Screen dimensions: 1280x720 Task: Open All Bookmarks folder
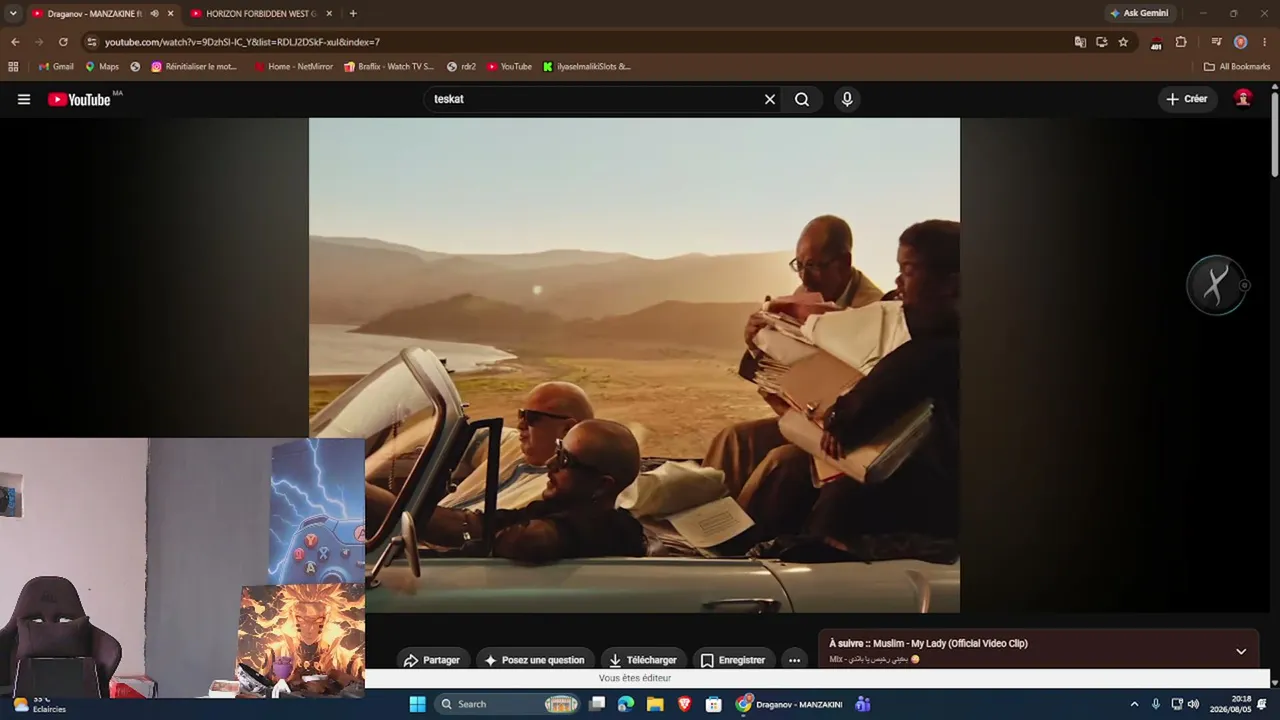(1237, 67)
